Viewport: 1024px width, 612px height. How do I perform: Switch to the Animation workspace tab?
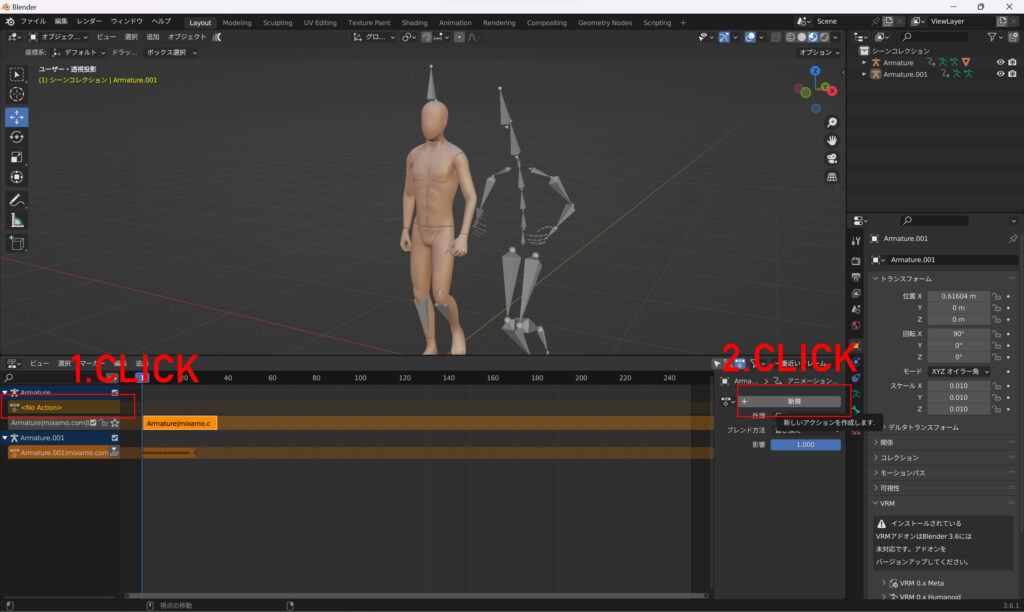(x=455, y=22)
